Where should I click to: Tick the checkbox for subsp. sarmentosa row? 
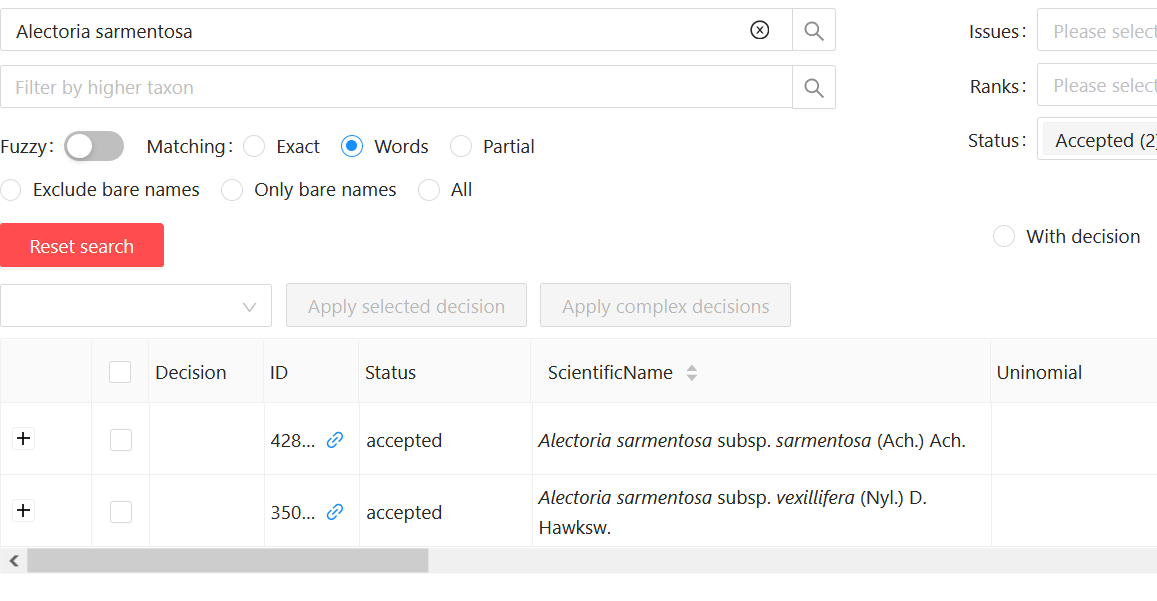120,439
